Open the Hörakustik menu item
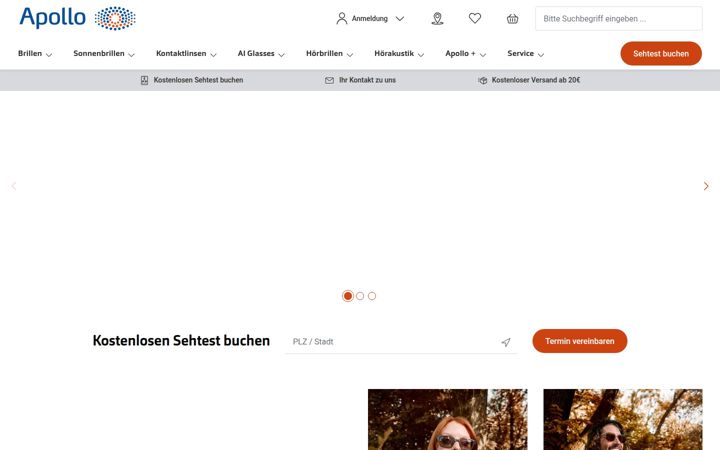Screen dimensions: 720x450 point(394,53)
